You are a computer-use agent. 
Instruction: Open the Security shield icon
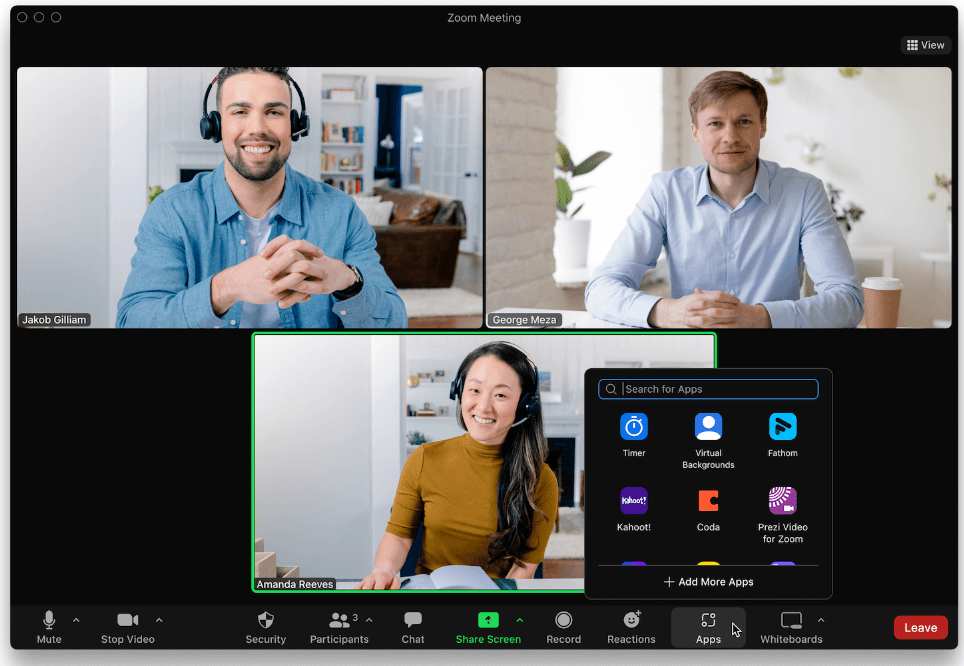[x=265, y=621]
